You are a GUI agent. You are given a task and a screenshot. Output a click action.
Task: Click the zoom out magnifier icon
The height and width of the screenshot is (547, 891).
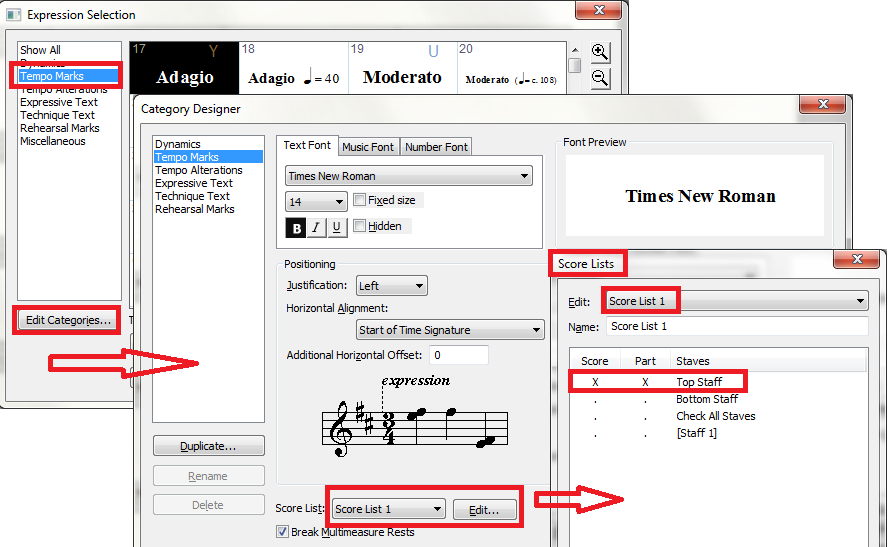(600, 77)
